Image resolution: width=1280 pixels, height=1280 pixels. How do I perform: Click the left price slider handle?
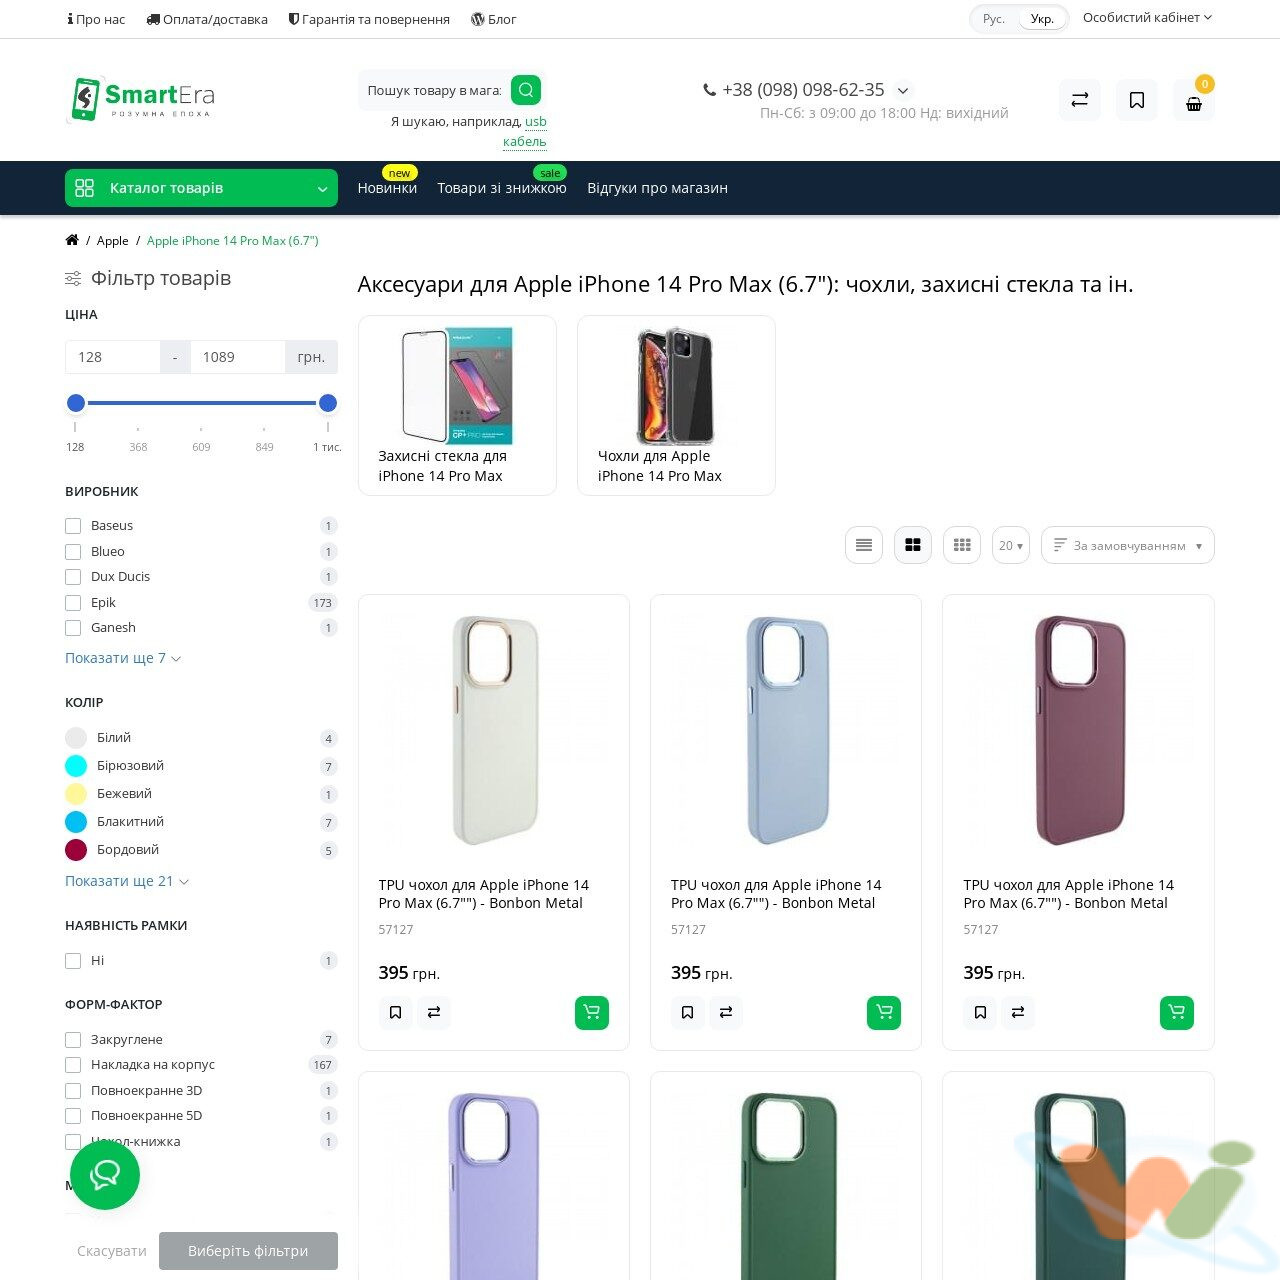pos(76,403)
